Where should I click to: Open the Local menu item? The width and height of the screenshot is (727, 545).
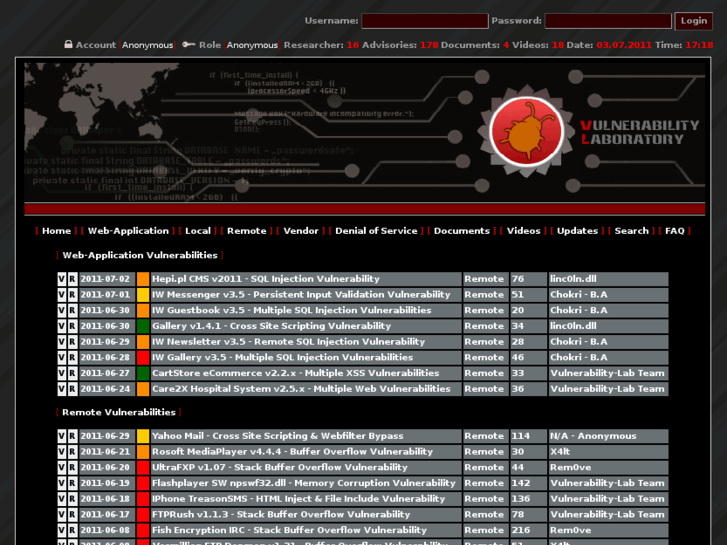coord(198,231)
